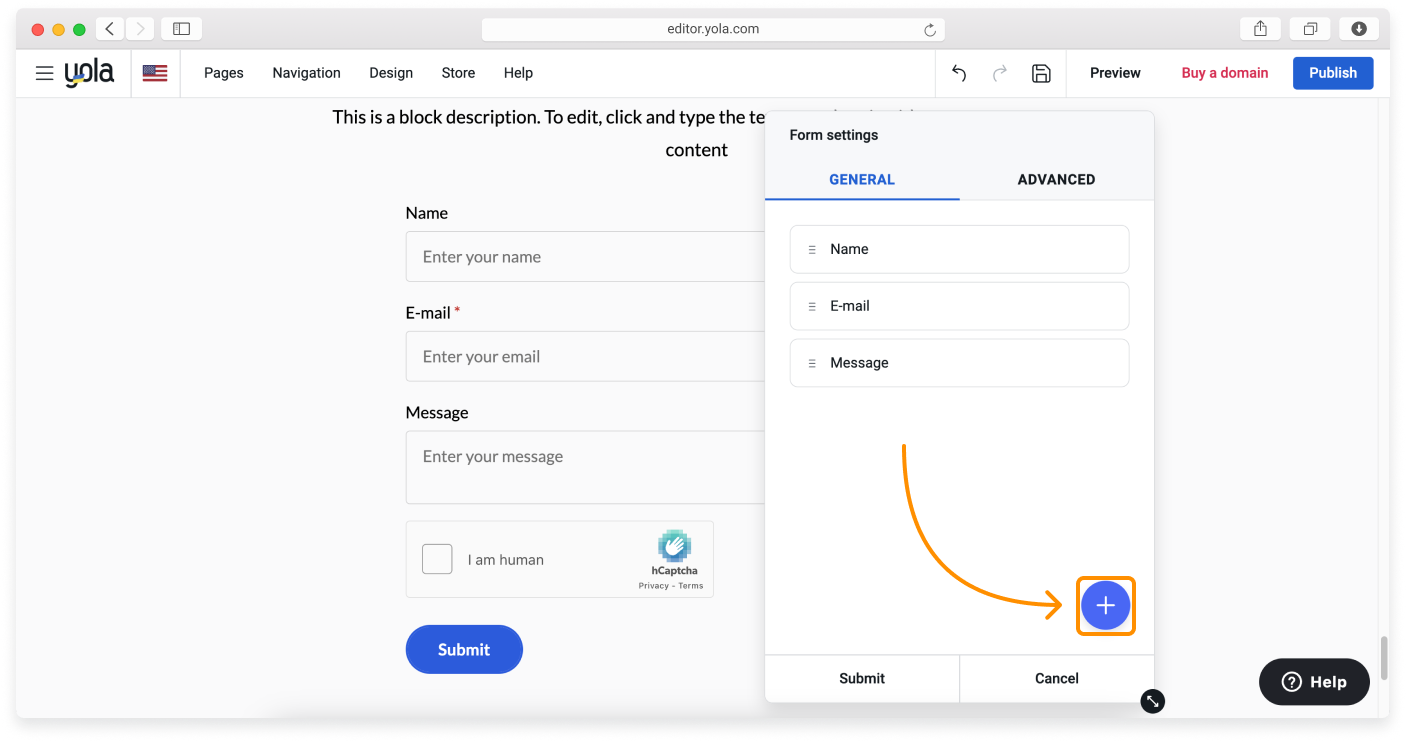The width and height of the screenshot is (1406, 742).
Task: Switch to the ADVANCED tab in Form settings
Action: coord(1056,179)
